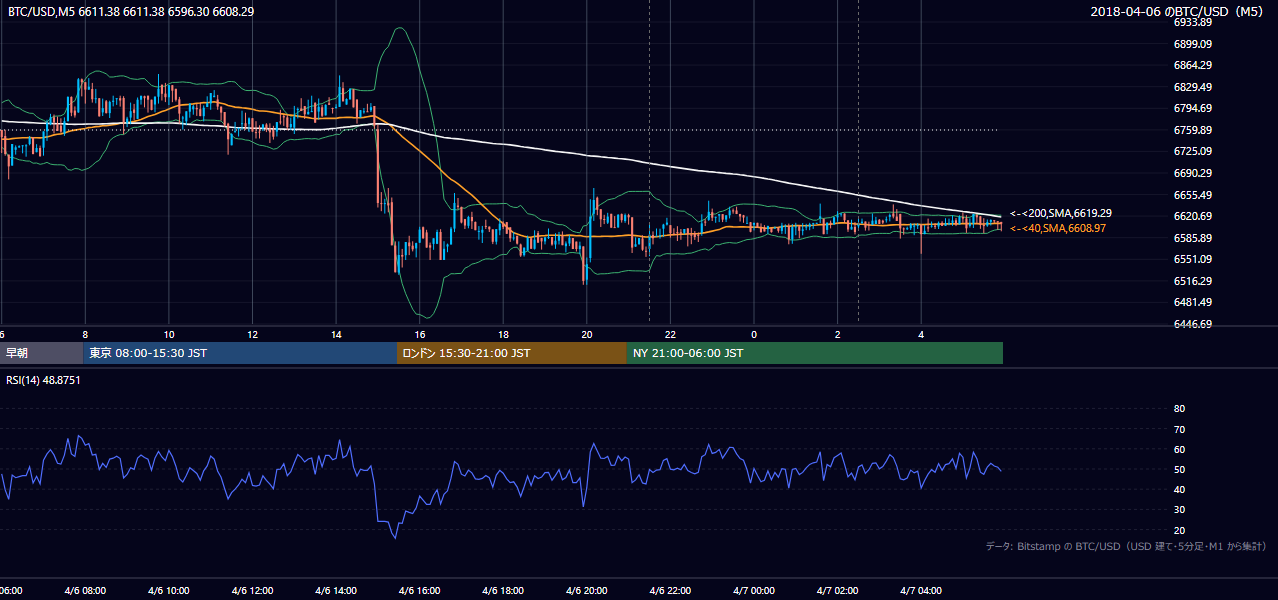Click hour label 4 under price chart

click(x=921, y=334)
